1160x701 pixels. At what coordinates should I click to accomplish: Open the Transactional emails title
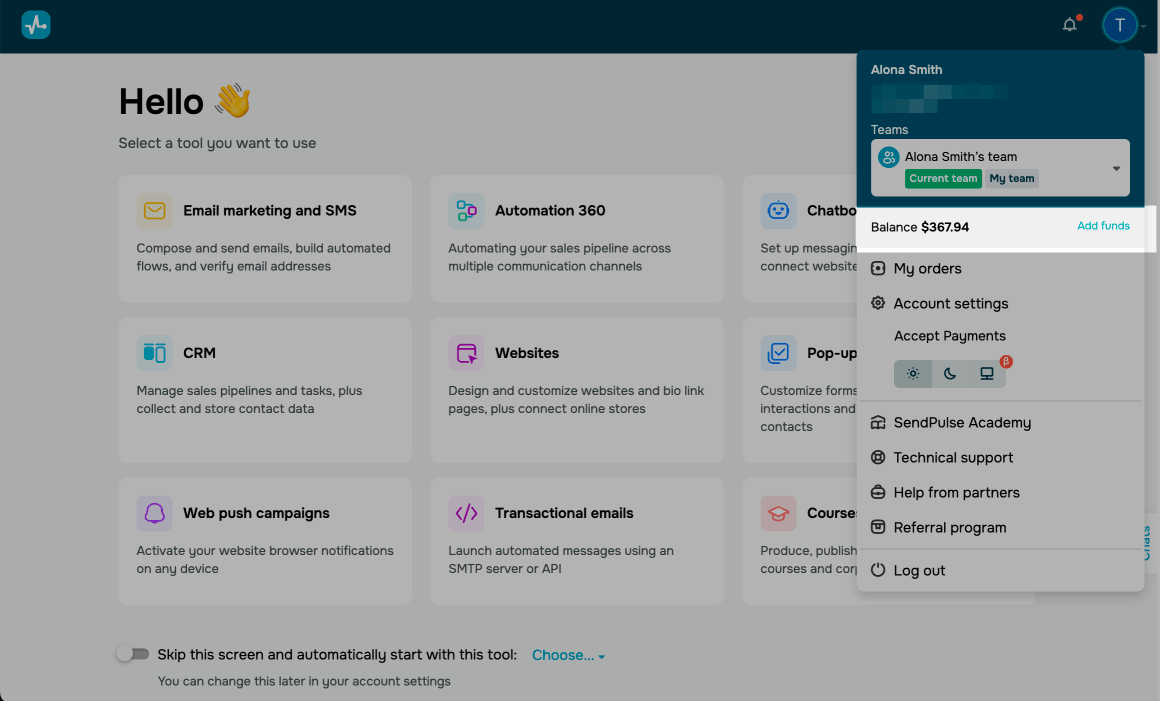[564, 513]
